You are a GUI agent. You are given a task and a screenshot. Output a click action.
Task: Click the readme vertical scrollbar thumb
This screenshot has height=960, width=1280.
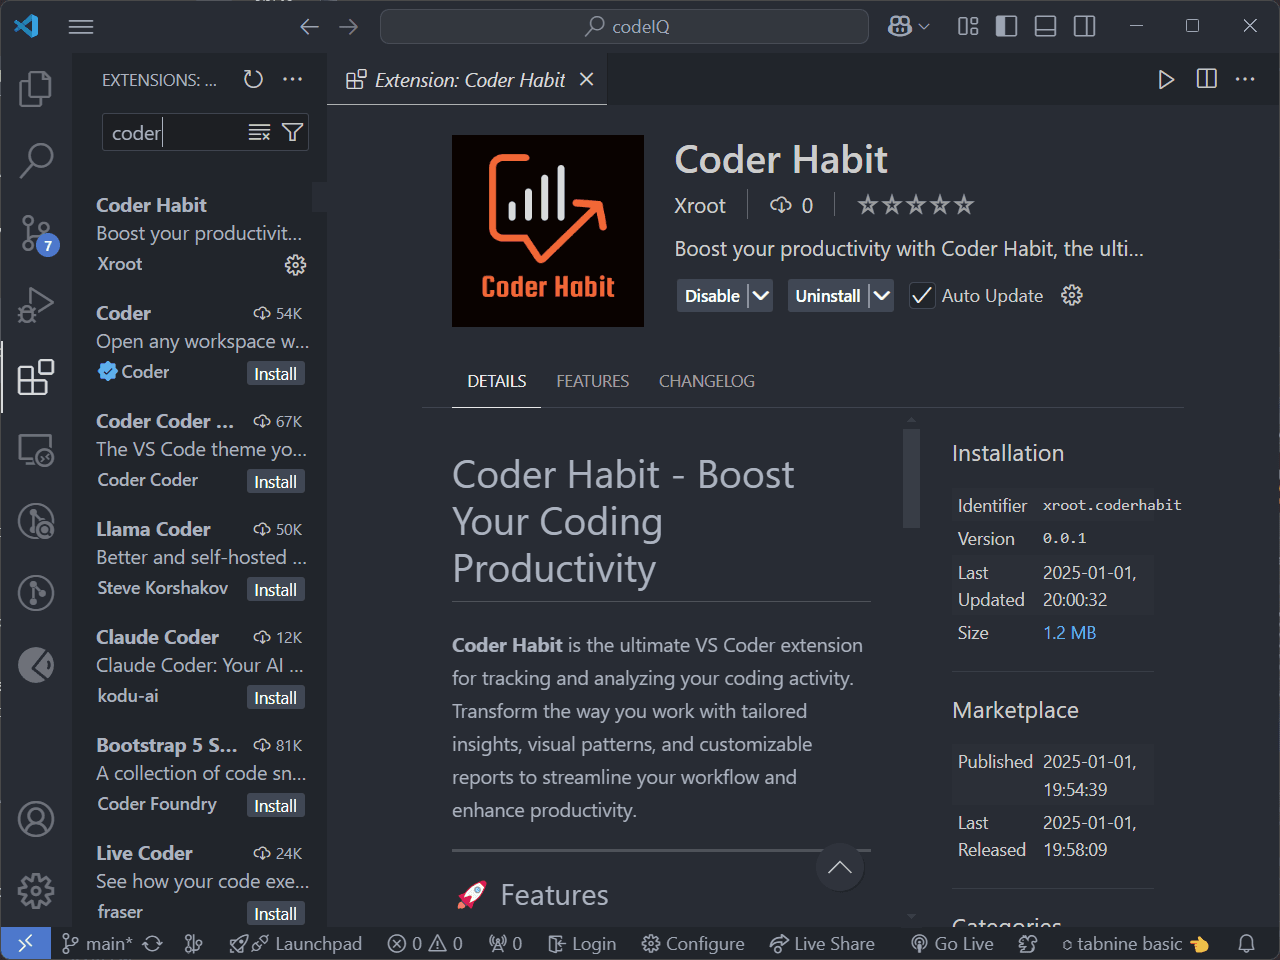[x=911, y=478]
